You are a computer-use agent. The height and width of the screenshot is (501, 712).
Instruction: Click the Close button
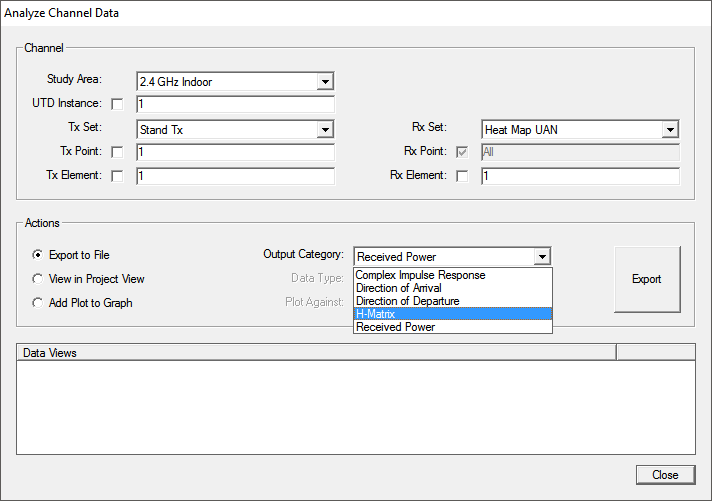click(665, 475)
